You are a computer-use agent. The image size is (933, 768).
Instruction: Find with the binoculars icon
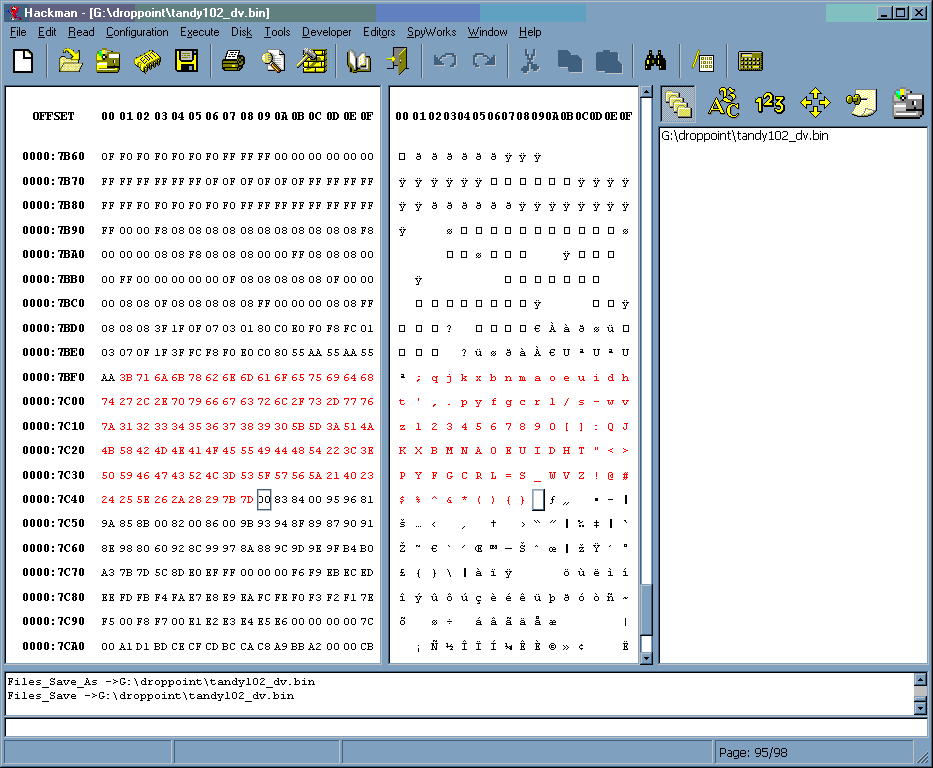(655, 61)
